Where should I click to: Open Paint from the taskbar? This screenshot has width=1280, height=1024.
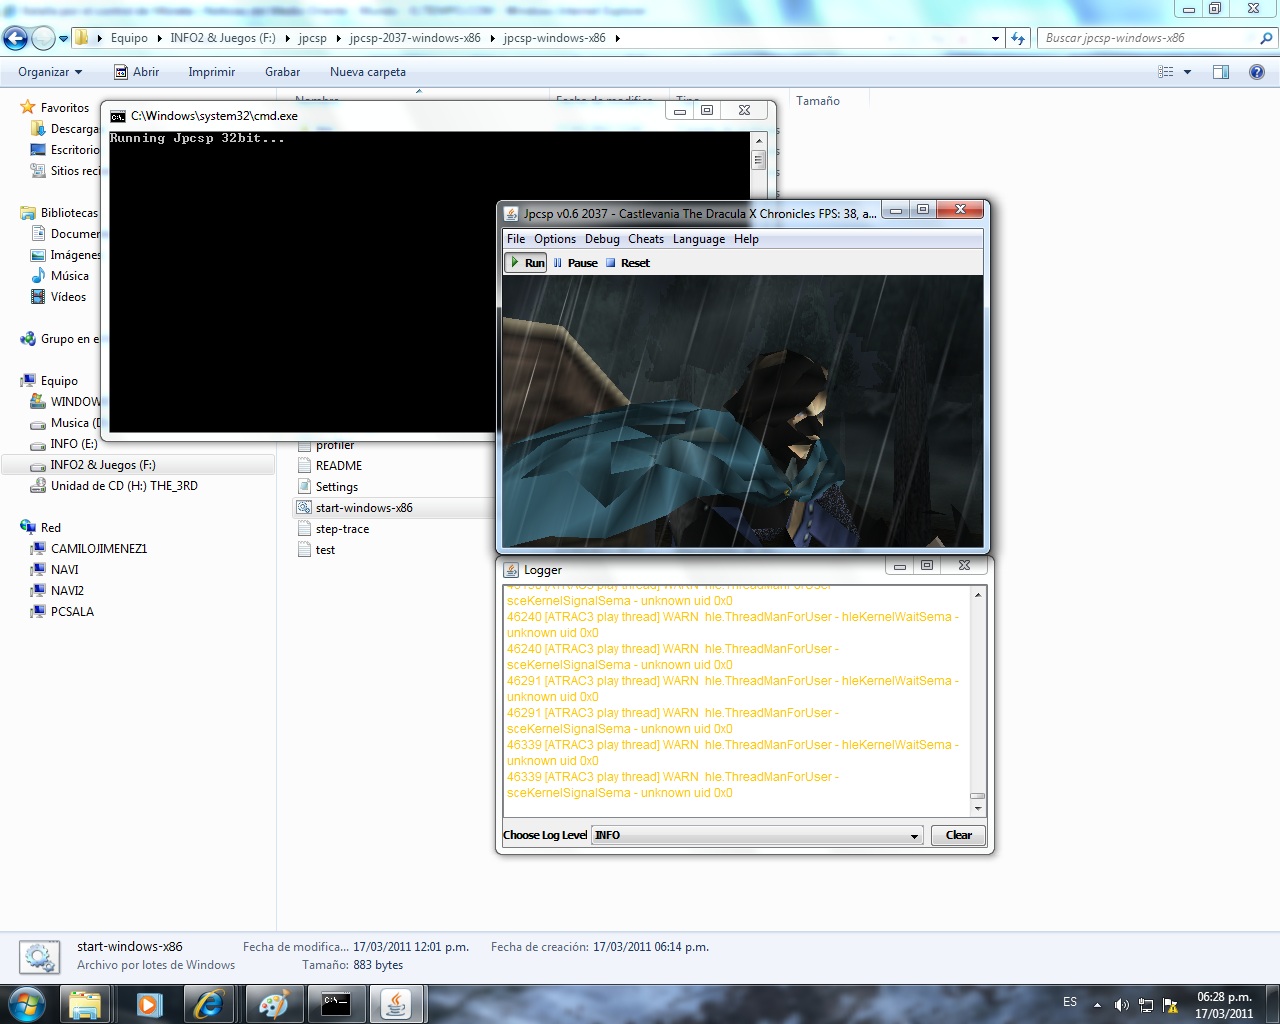tap(272, 1004)
